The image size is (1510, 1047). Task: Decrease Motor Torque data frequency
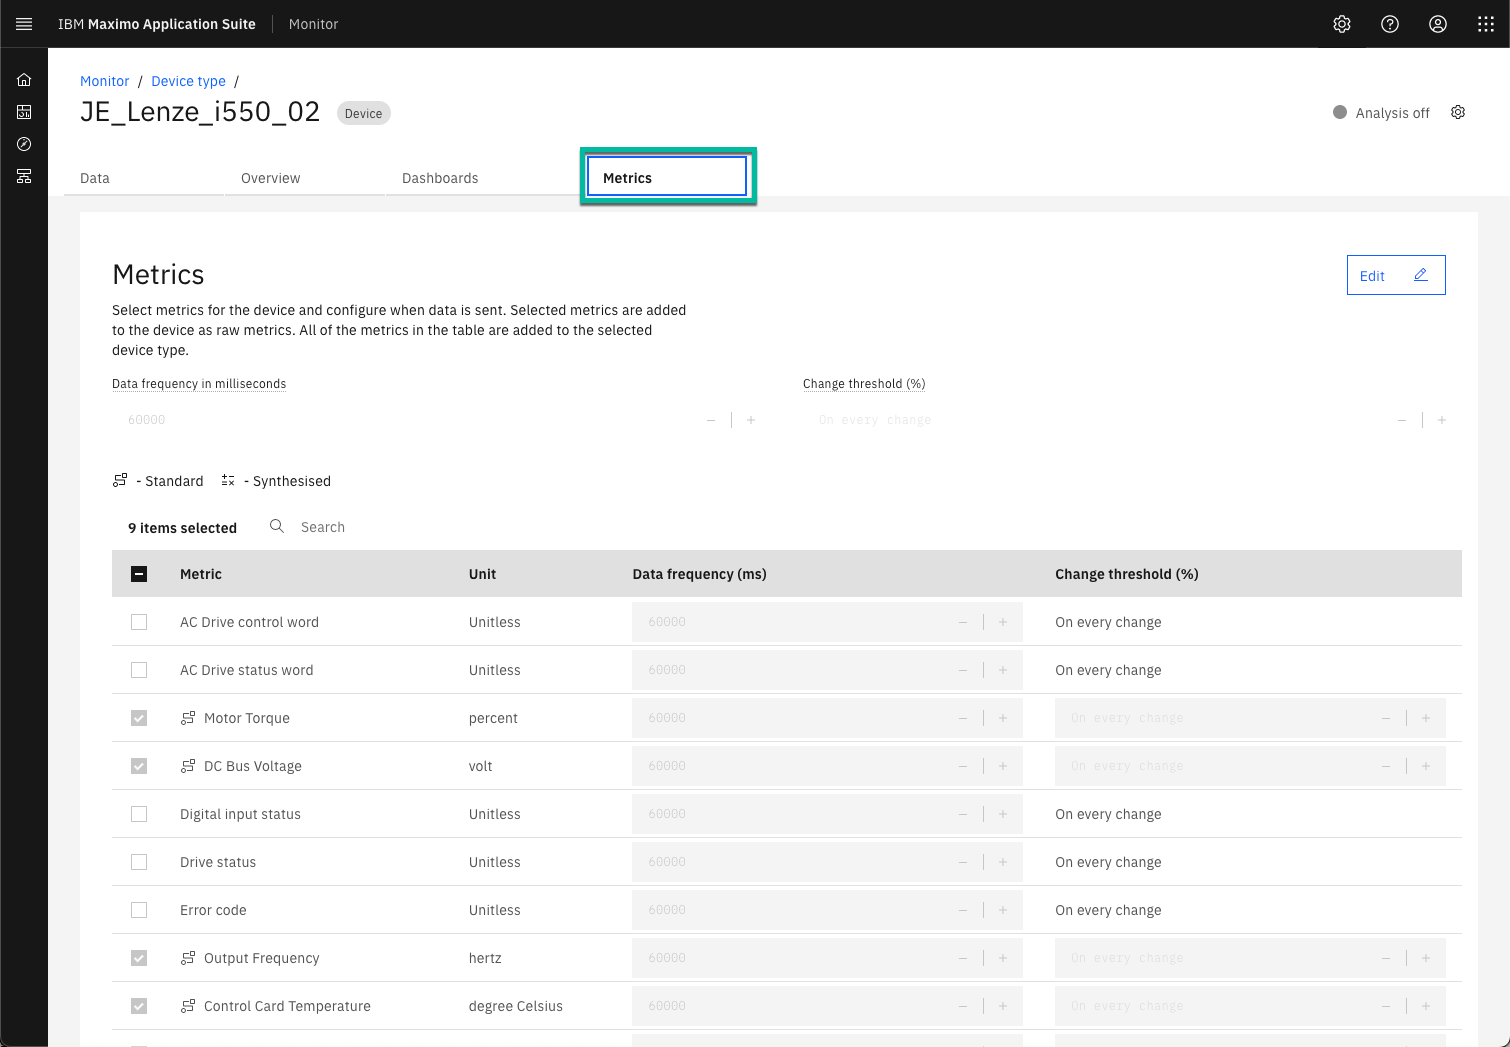pos(963,718)
